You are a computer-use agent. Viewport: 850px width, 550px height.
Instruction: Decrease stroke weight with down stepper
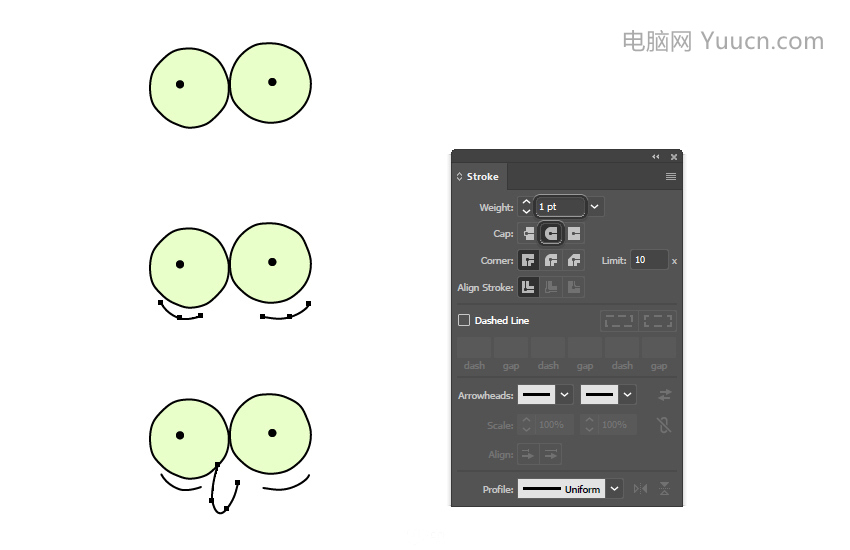tap(526, 211)
